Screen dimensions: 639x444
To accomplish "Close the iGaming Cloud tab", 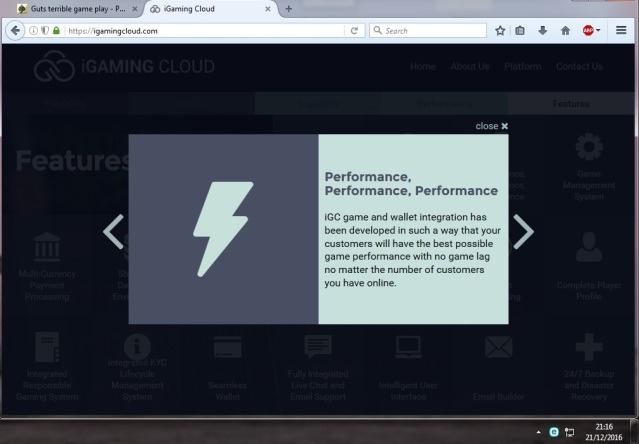I will pos(268,9).
